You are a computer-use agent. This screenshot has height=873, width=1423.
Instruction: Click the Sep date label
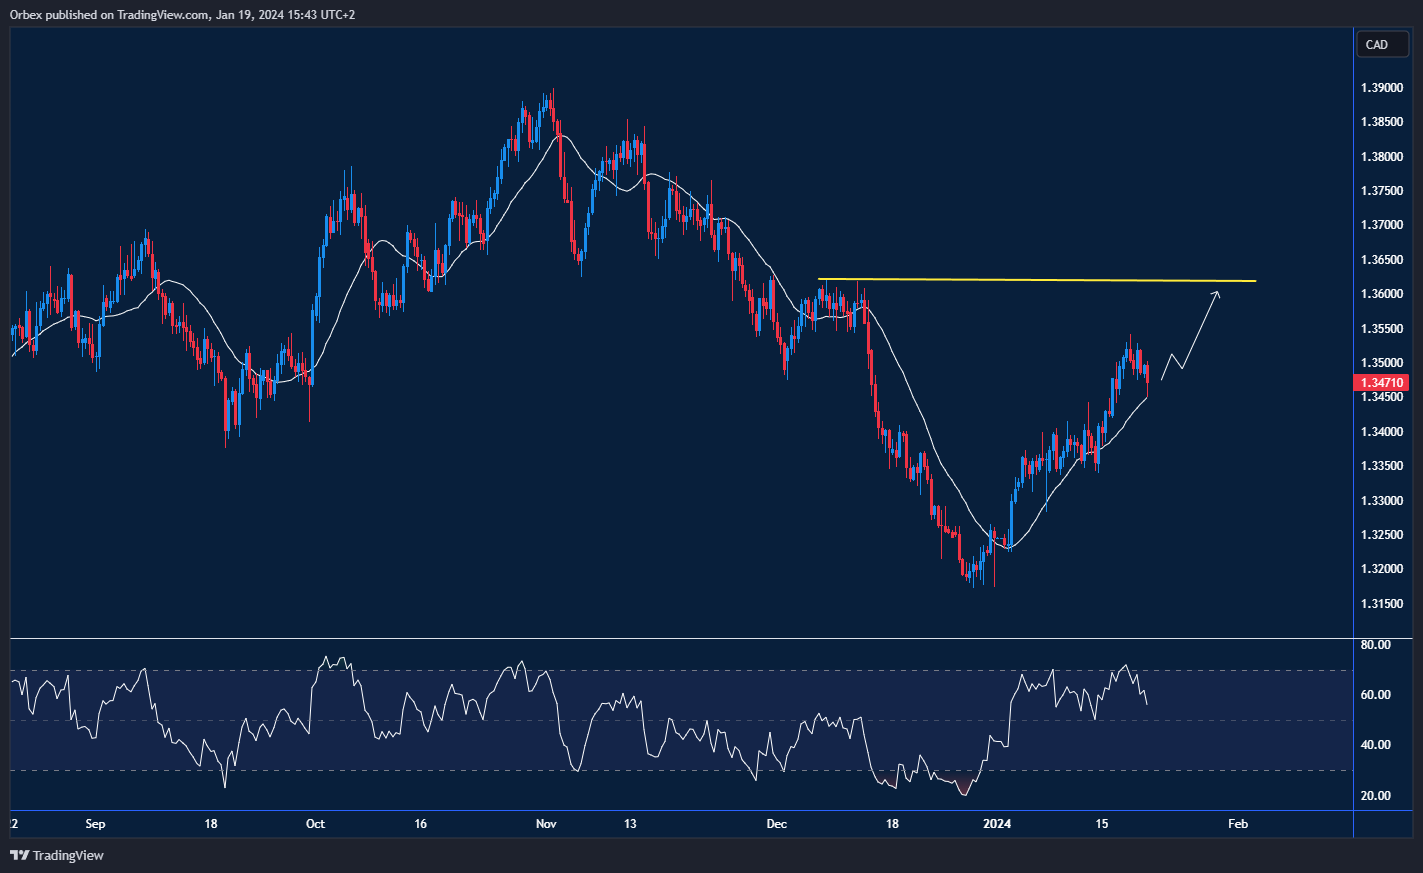[95, 824]
